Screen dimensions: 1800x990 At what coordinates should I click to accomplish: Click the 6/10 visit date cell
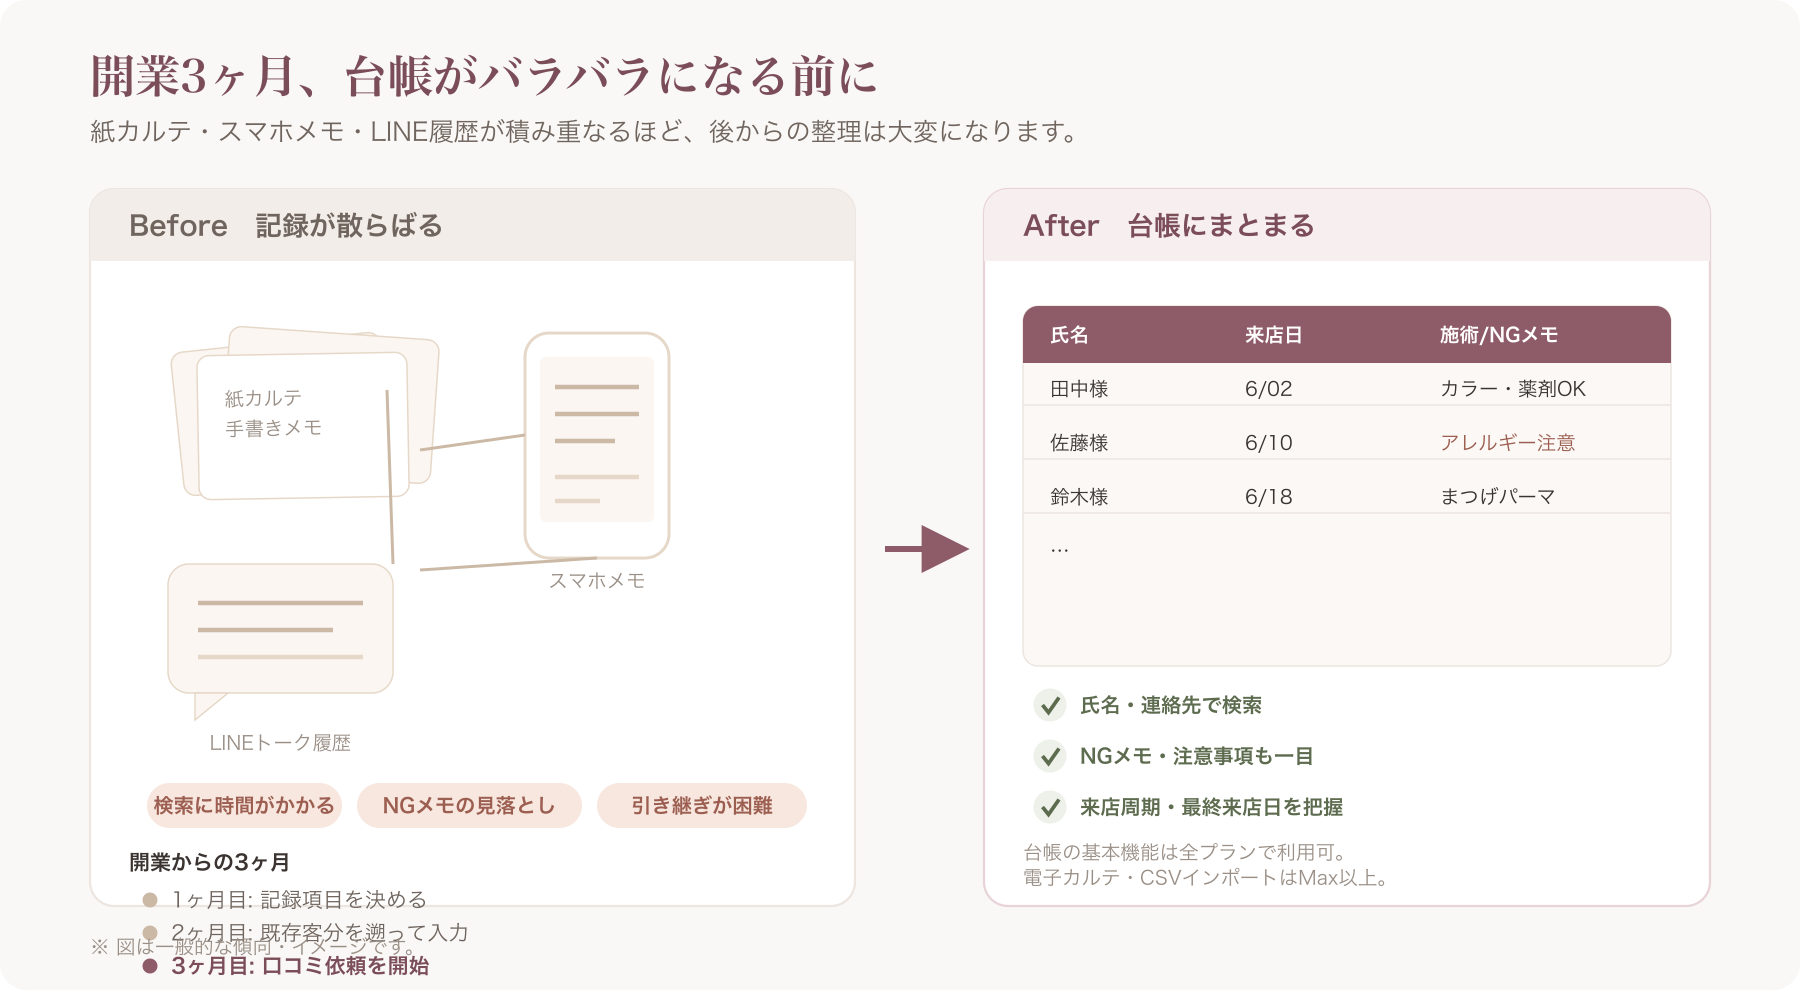tap(1269, 443)
